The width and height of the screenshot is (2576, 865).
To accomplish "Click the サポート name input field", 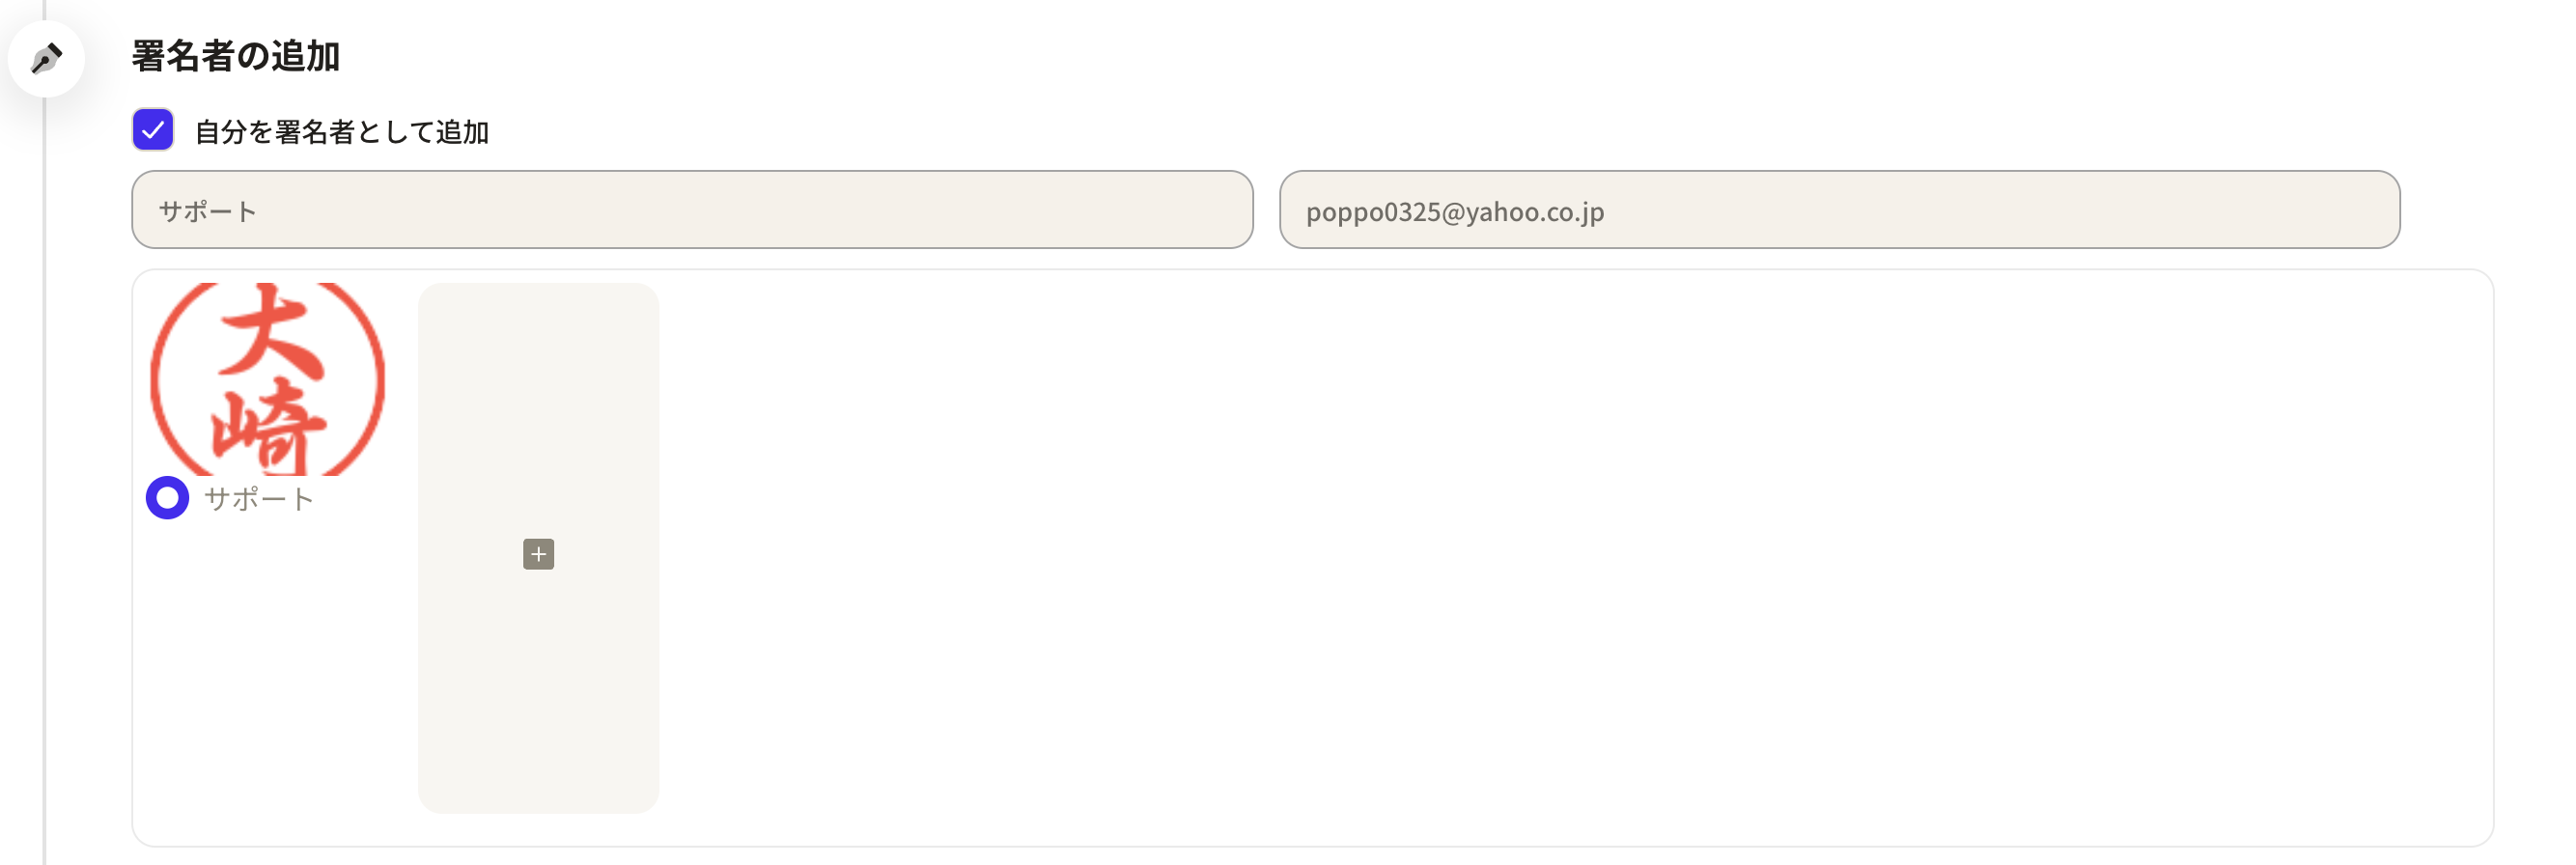I will pyautogui.click(x=692, y=210).
